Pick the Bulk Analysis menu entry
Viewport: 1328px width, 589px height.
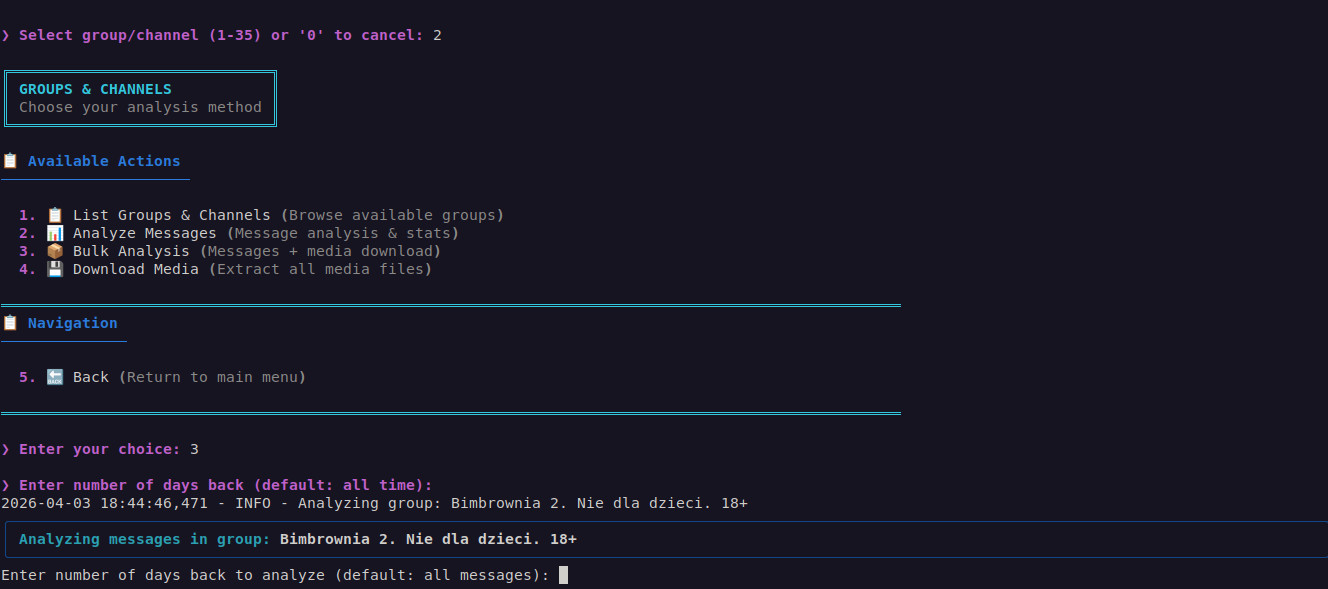point(131,251)
